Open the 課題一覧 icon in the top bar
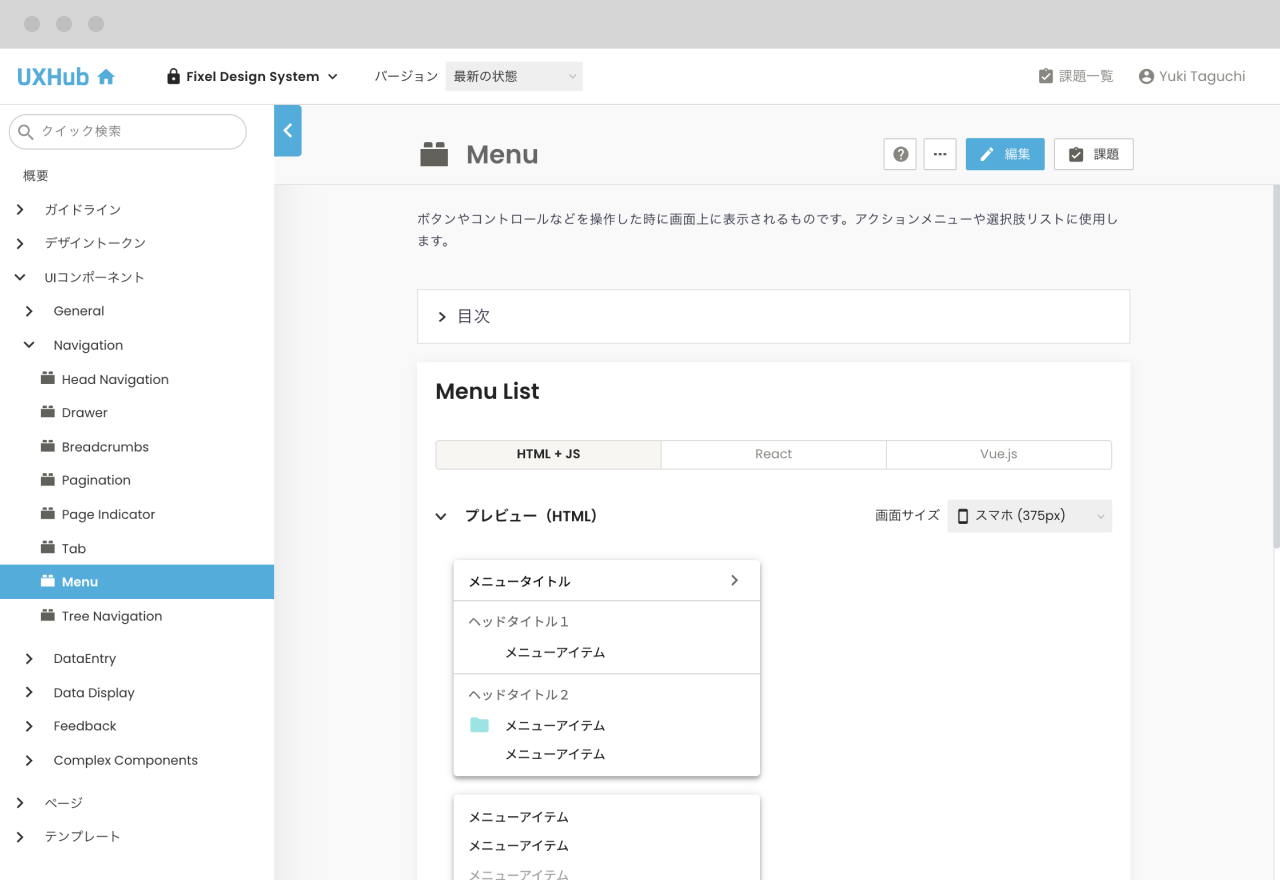Viewport: 1280px width, 880px height. pyautogui.click(x=1046, y=75)
